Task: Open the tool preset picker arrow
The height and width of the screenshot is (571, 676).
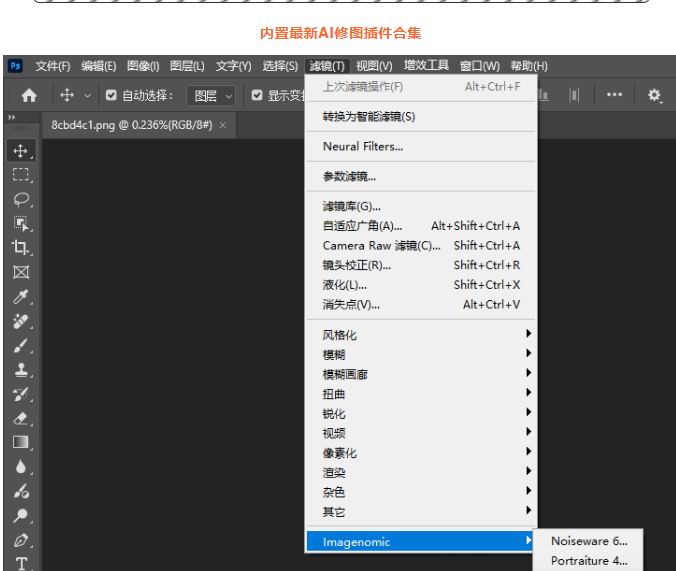Action: [88, 95]
